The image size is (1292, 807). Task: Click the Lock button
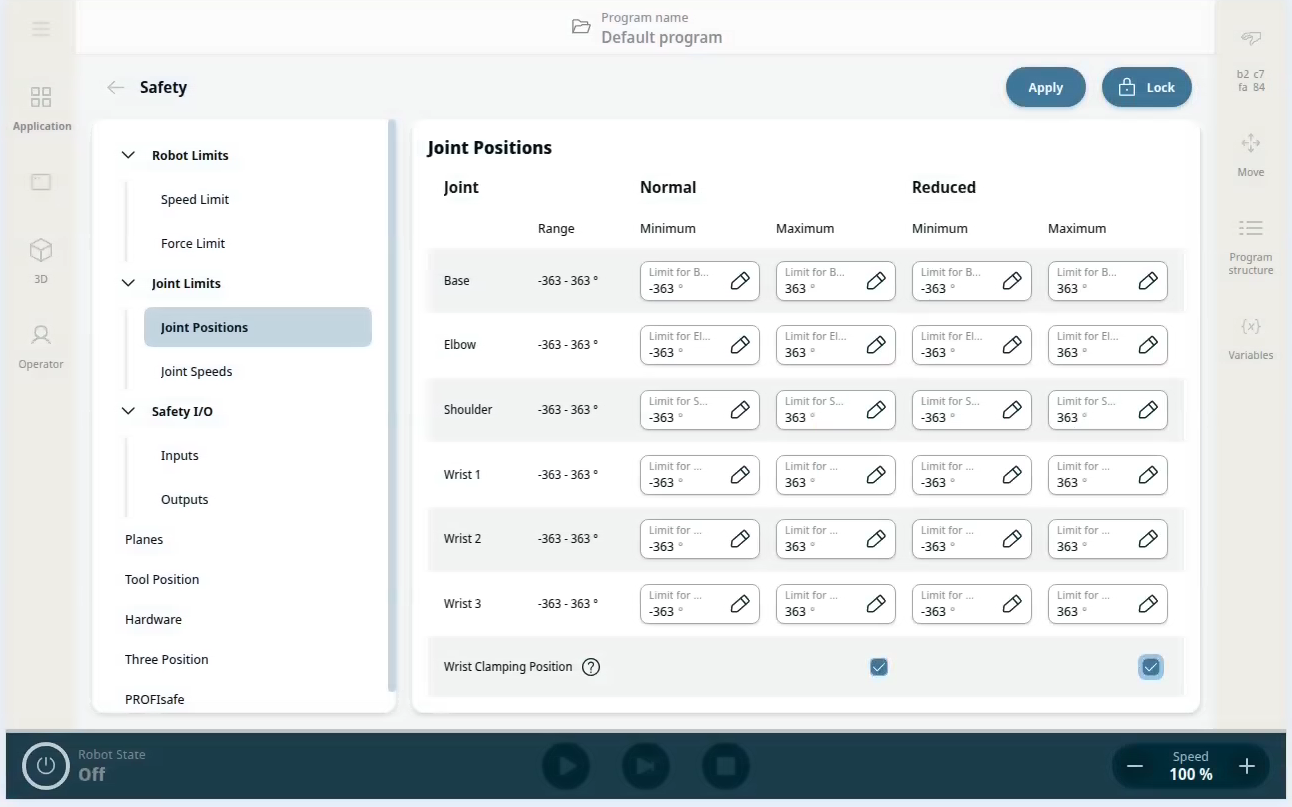click(1146, 87)
